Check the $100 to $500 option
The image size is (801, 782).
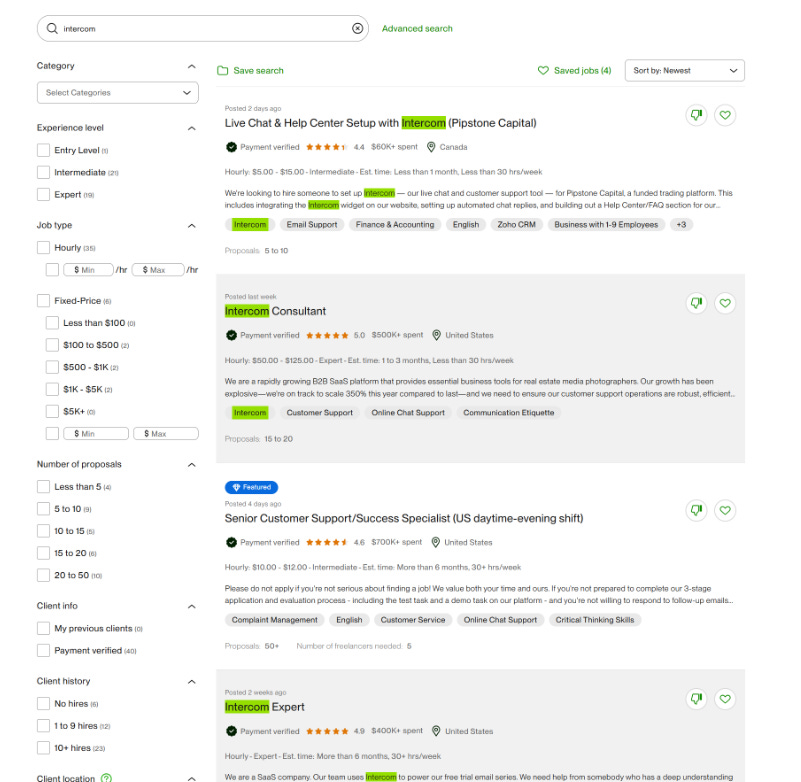[x=52, y=345]
